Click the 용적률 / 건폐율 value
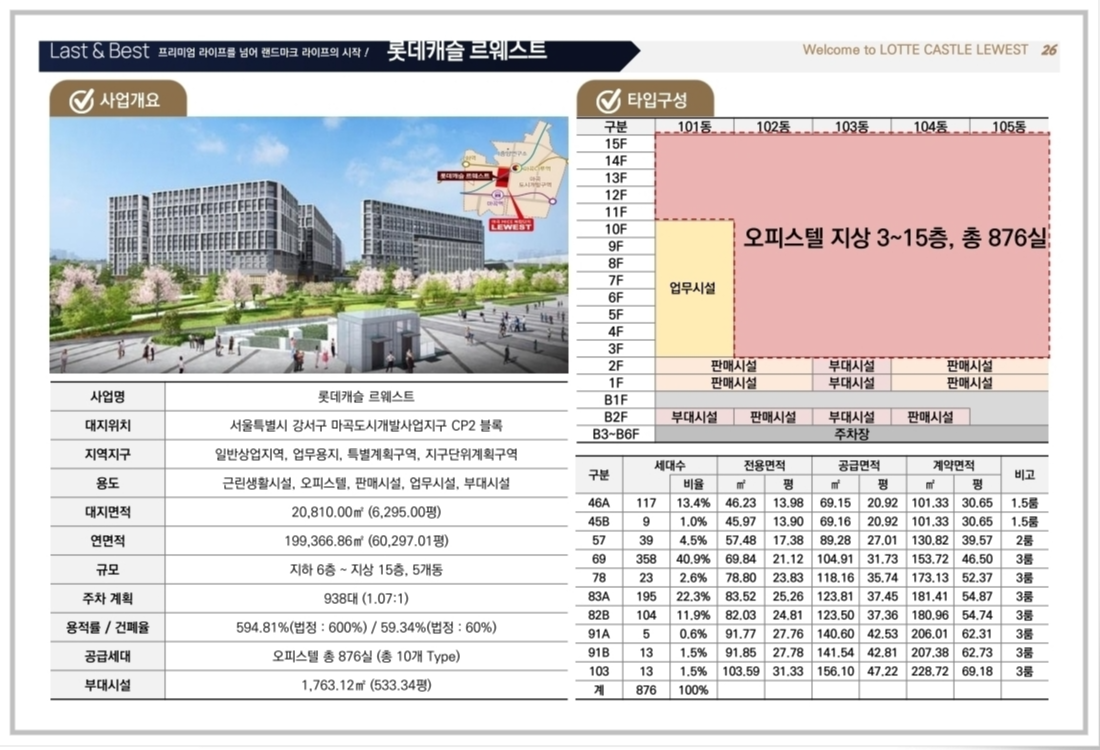 (x=366, y=627)
